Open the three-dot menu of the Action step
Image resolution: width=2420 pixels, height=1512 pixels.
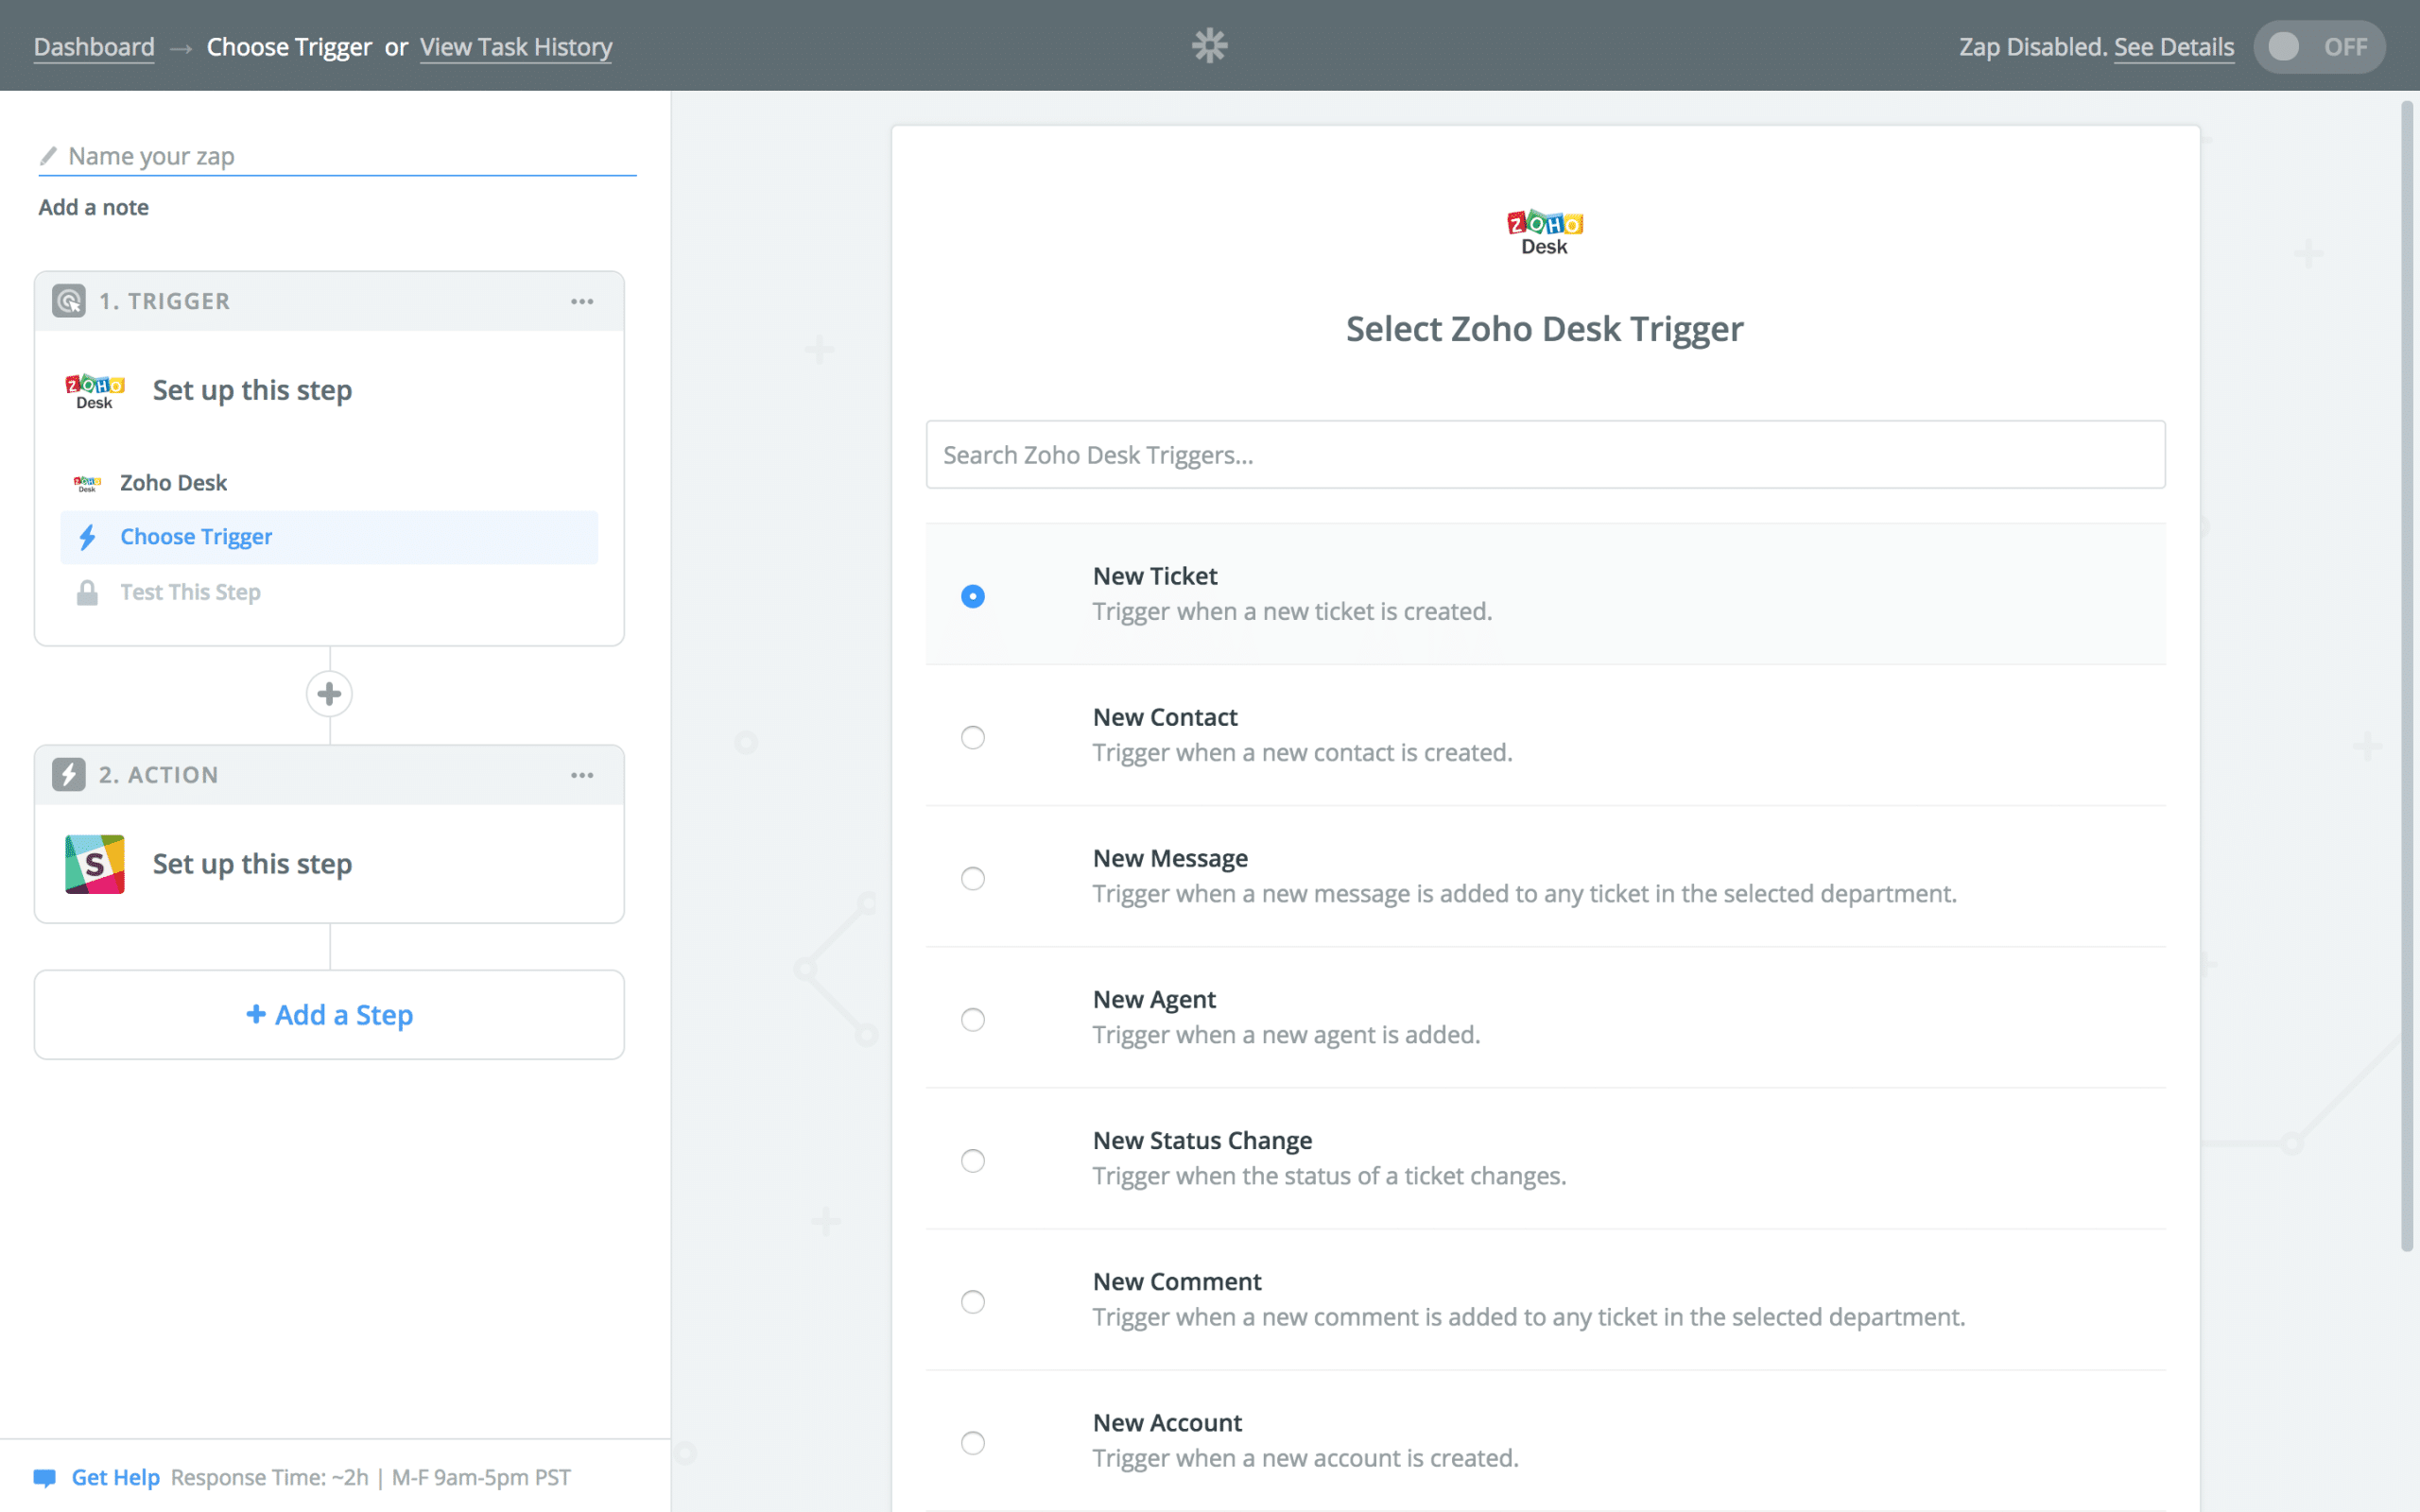click(582, 775)
